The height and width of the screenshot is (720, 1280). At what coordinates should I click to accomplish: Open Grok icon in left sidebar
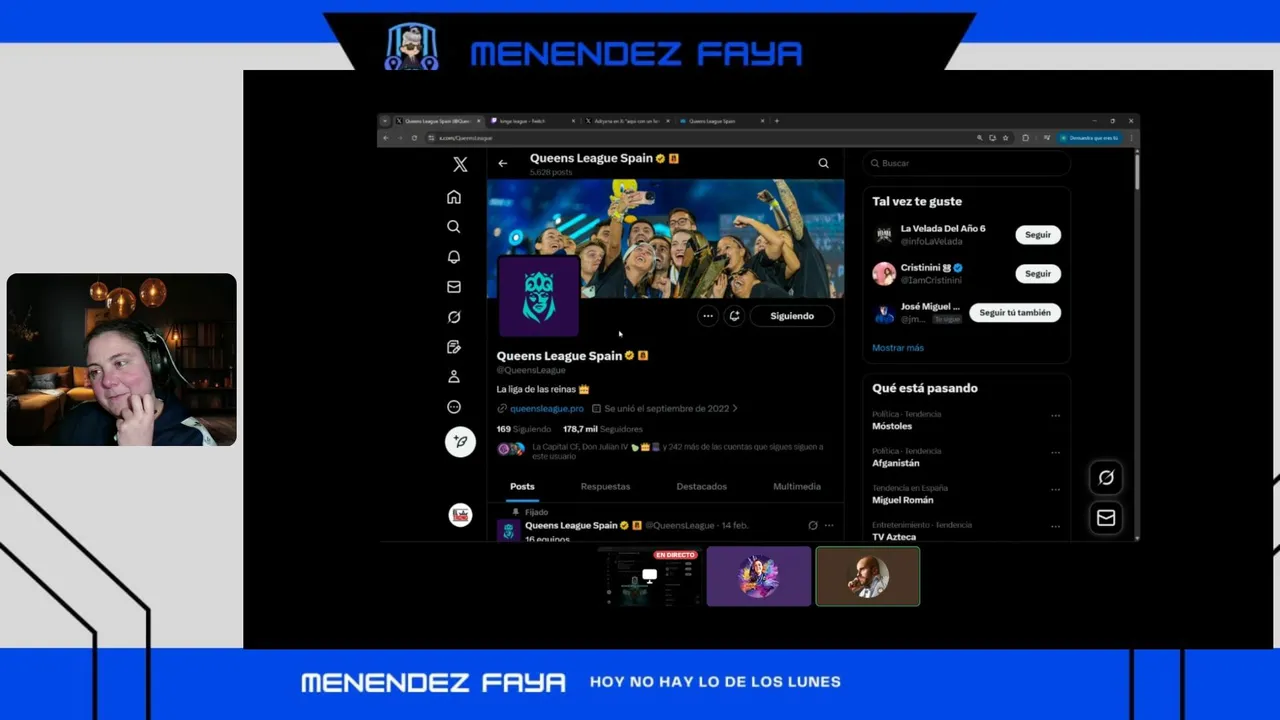pyautogui.click(x=454, y=317)
